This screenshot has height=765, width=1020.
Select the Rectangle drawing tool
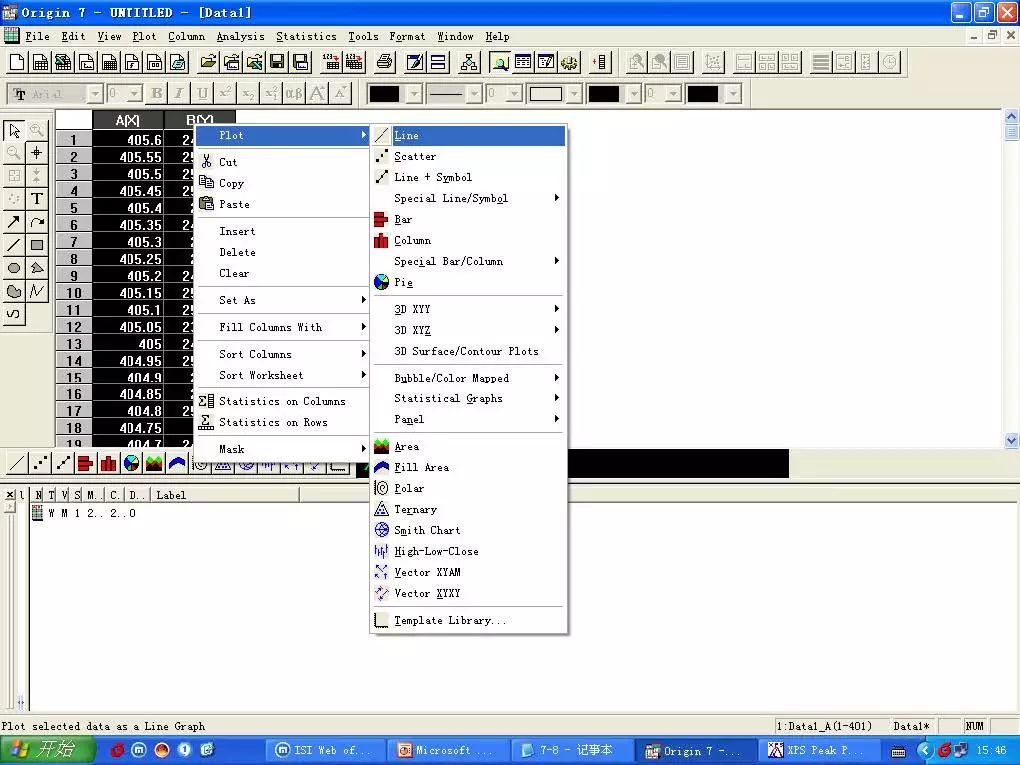click(37, 245)
